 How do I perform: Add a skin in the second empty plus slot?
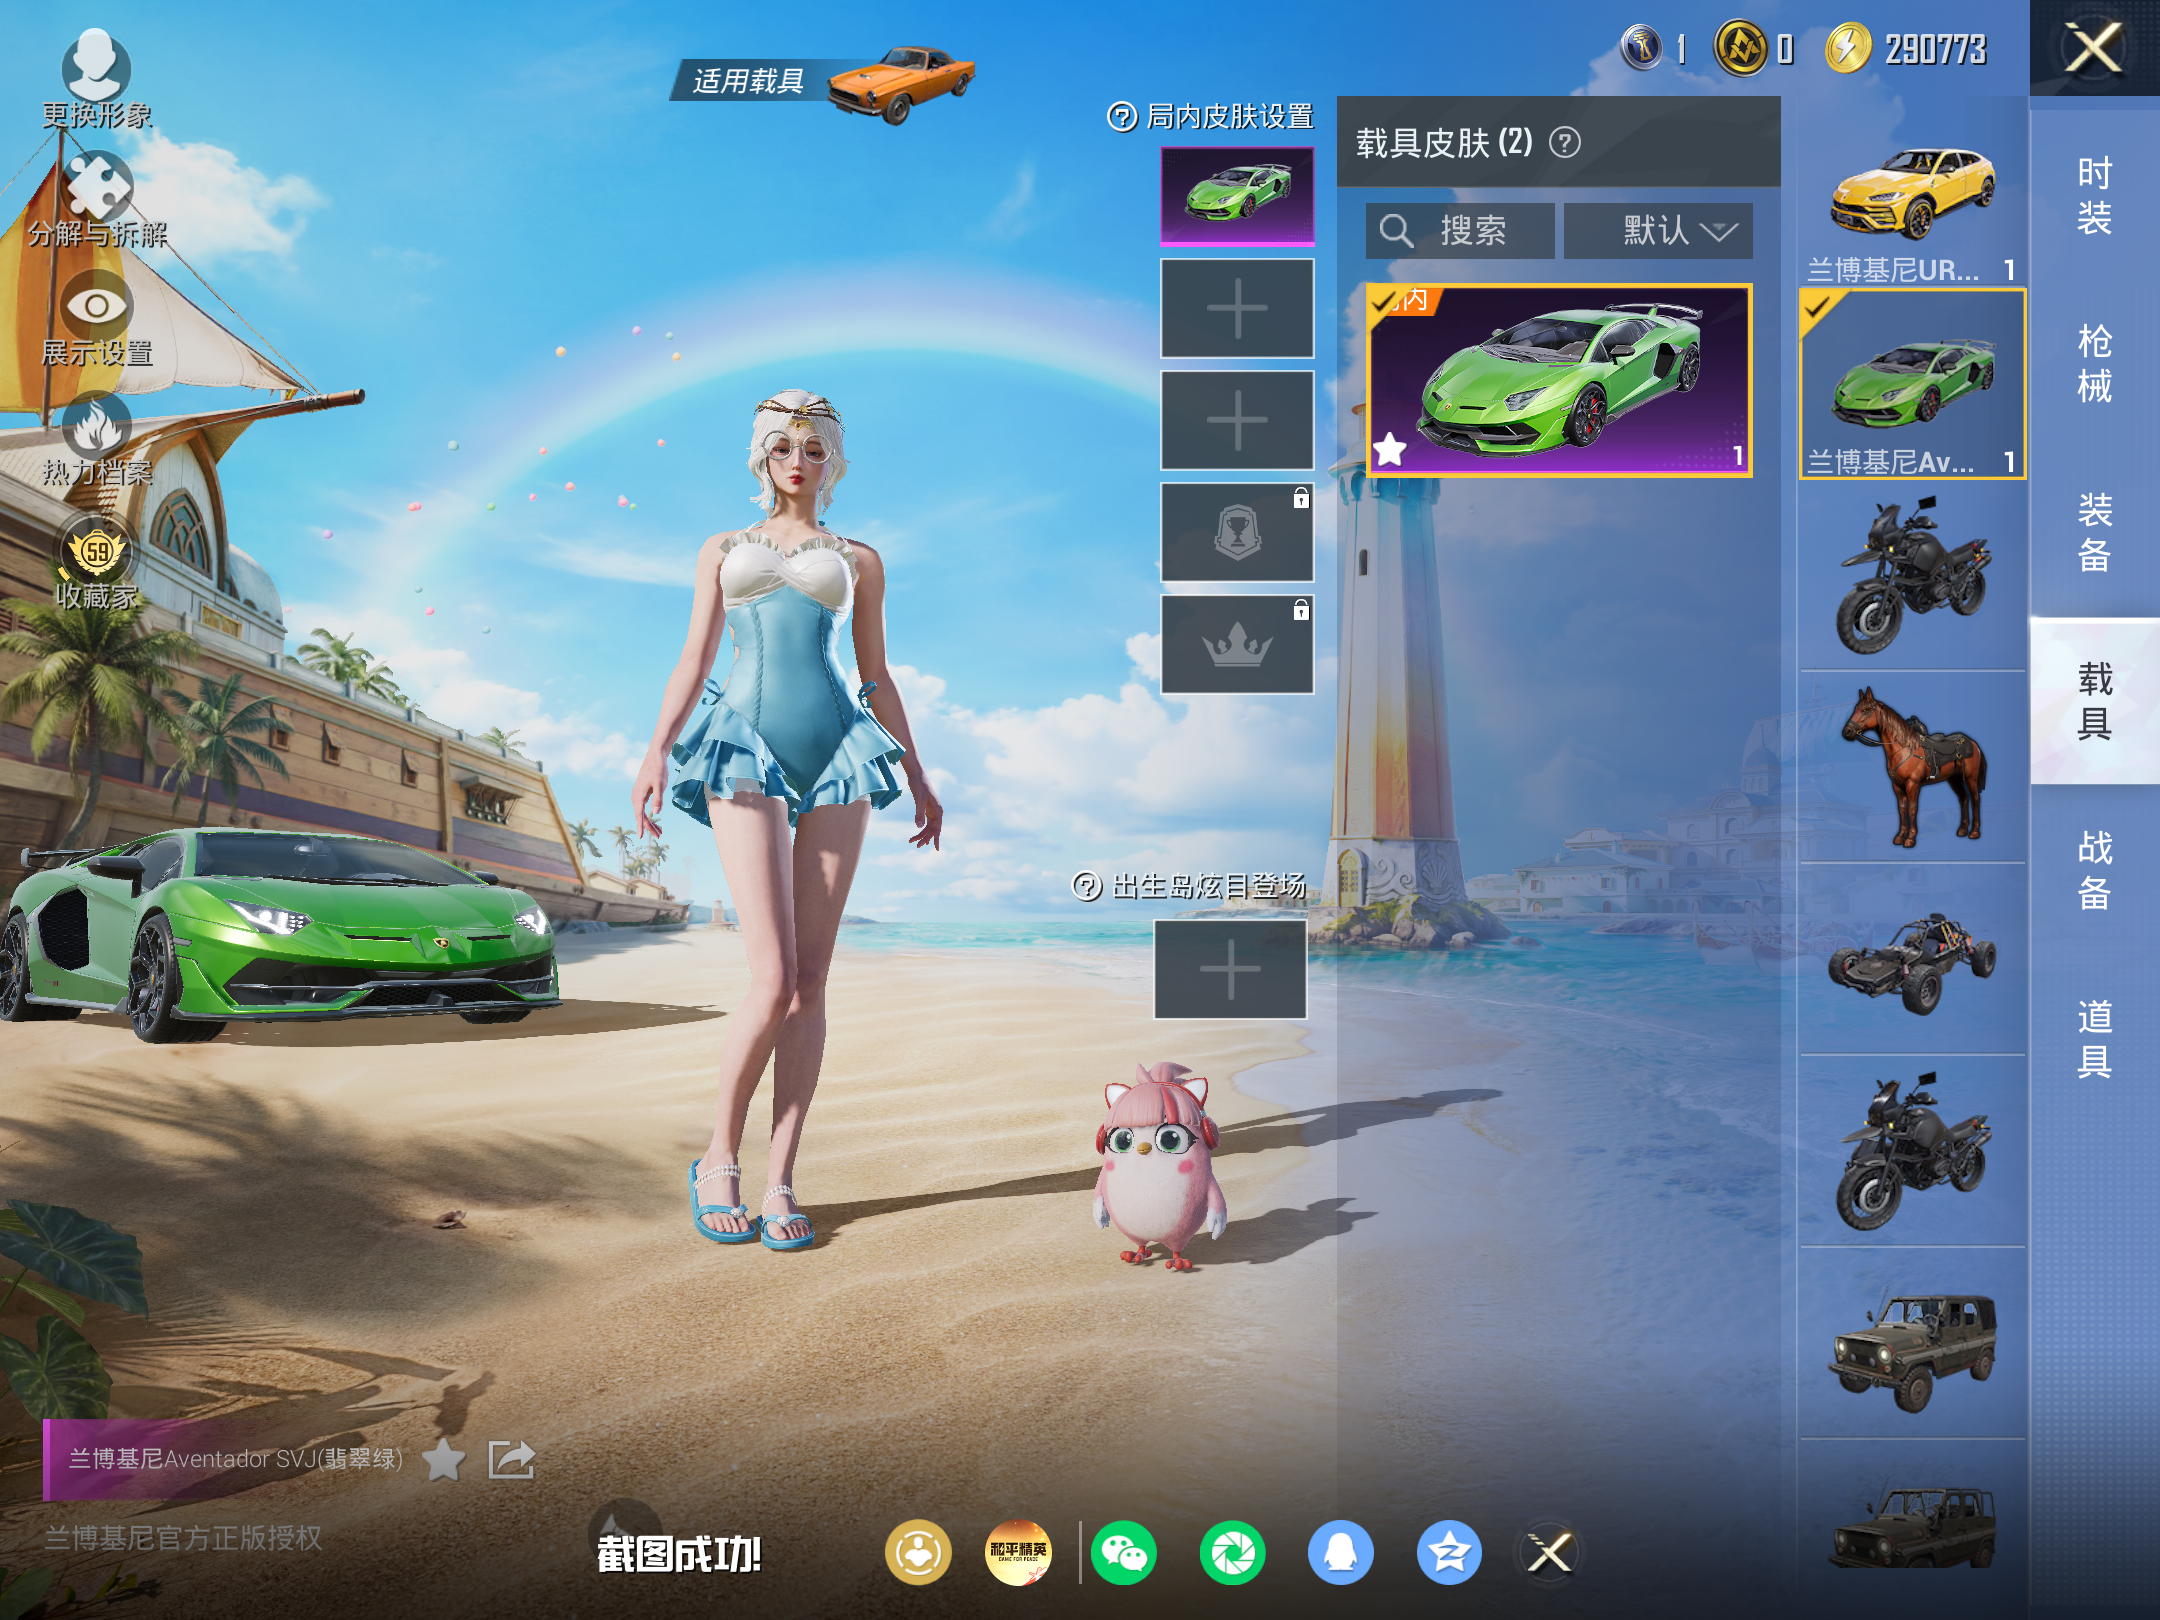point(1237,420)
